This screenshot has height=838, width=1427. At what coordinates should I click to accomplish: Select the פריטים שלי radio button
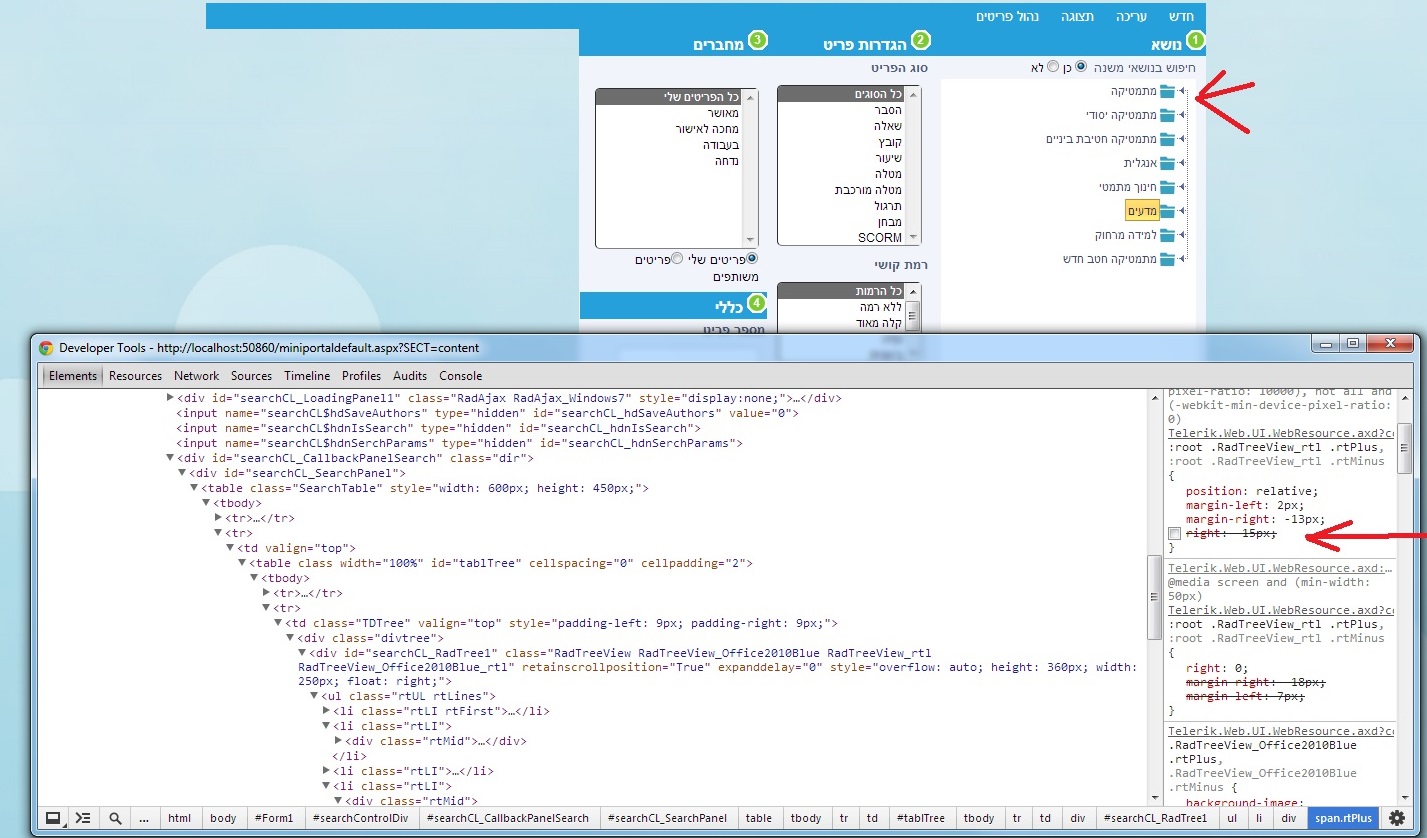(x=752, y=258)
